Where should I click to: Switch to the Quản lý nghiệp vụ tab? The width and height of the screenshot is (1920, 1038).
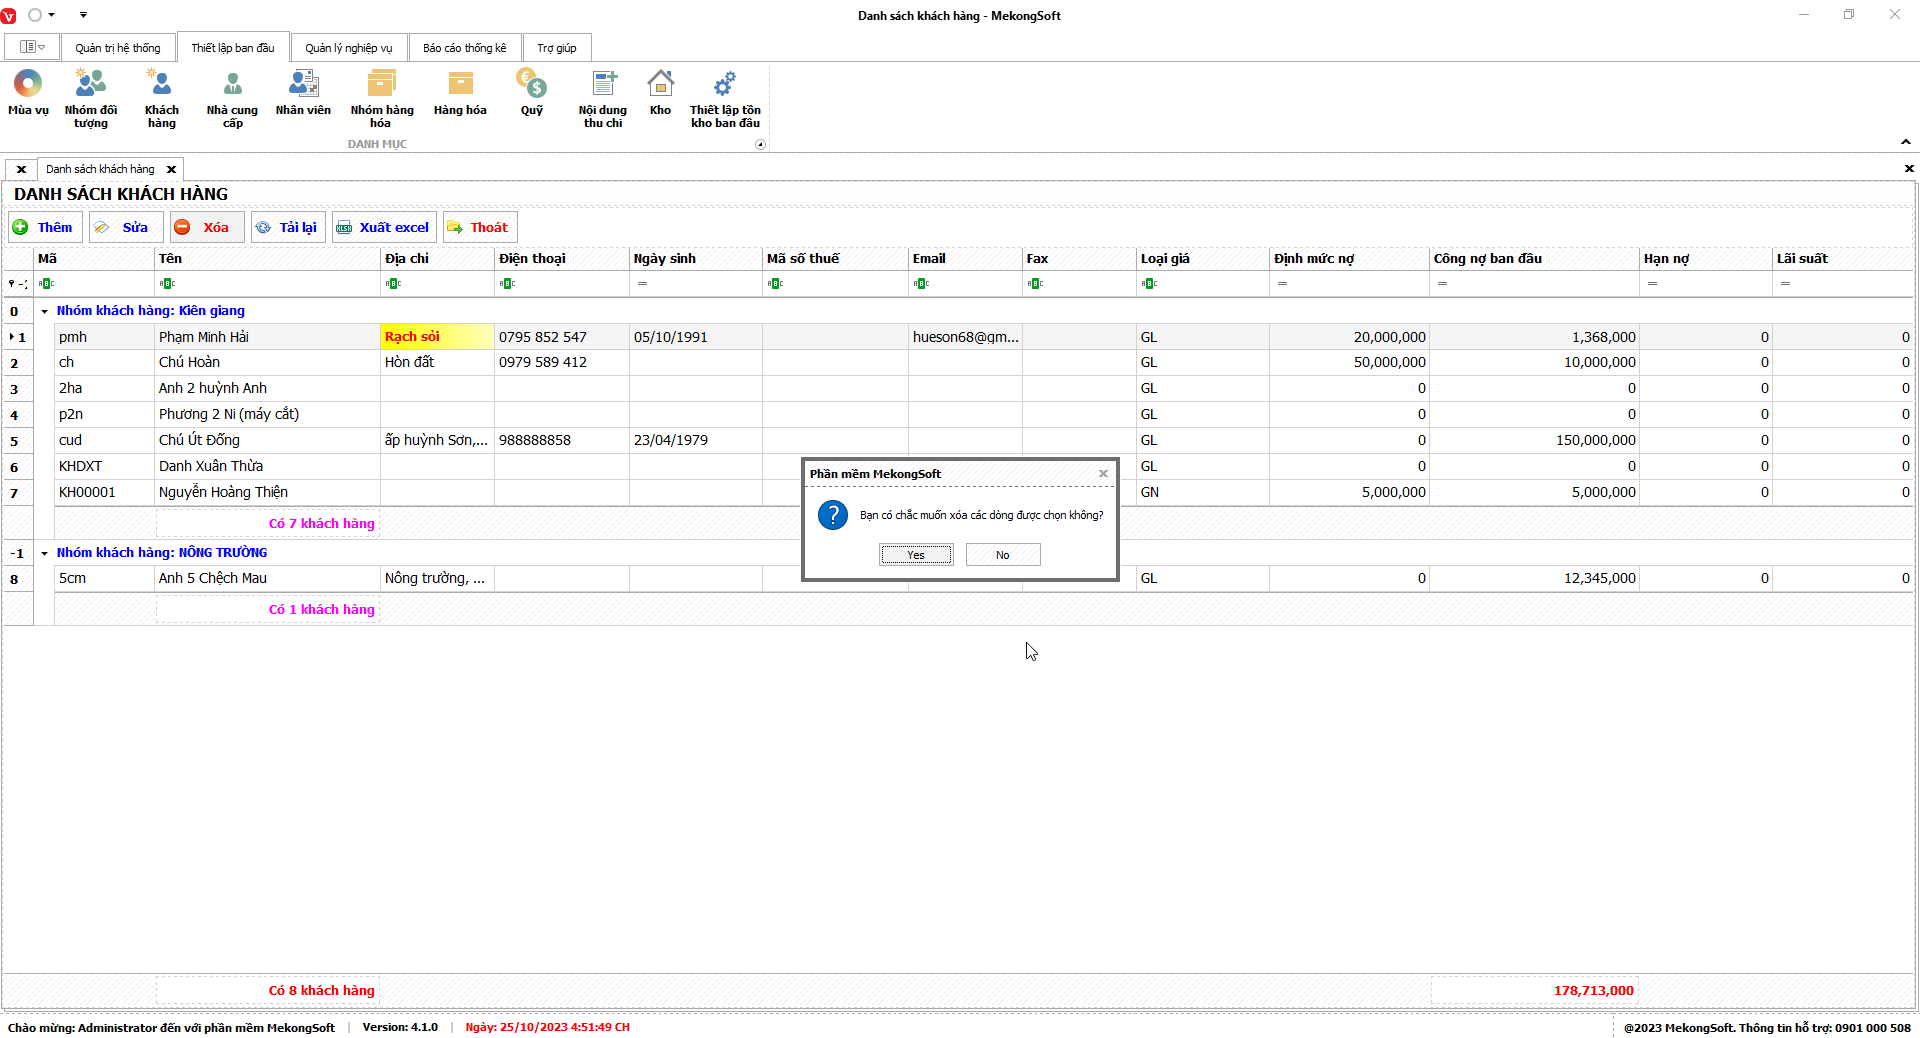pos(348,48)
